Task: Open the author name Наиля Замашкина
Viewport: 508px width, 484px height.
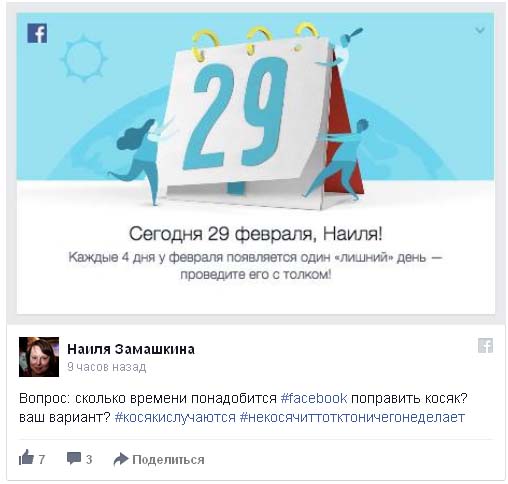Action: [x=131, y=349]
